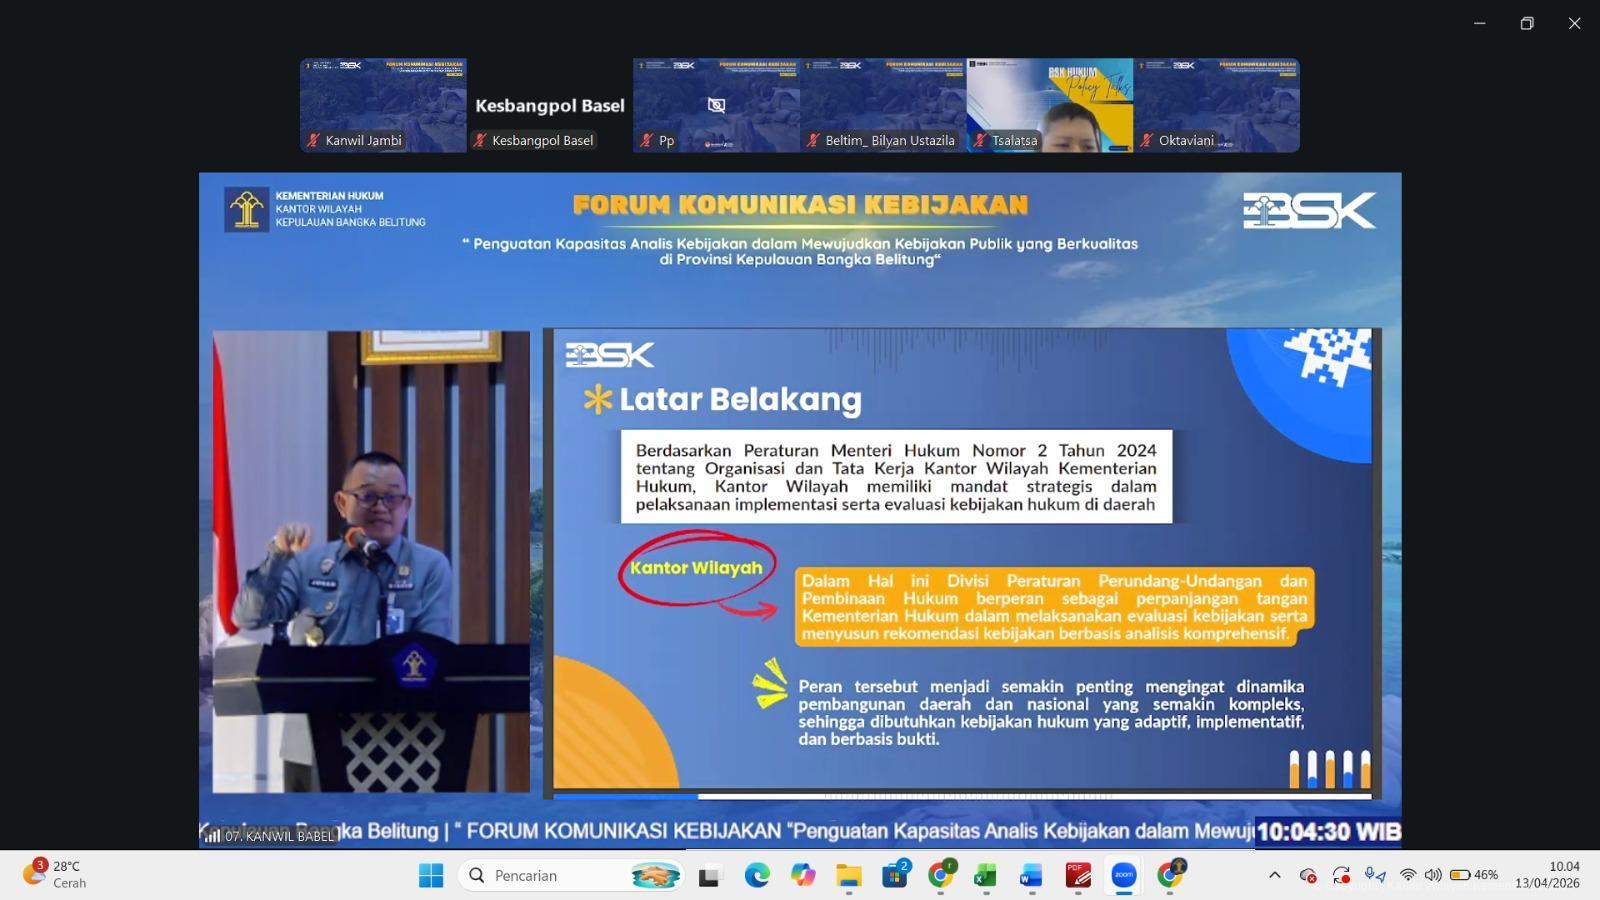
Task: Open Zoom from the taskbar
Action: click(1122, 875)
